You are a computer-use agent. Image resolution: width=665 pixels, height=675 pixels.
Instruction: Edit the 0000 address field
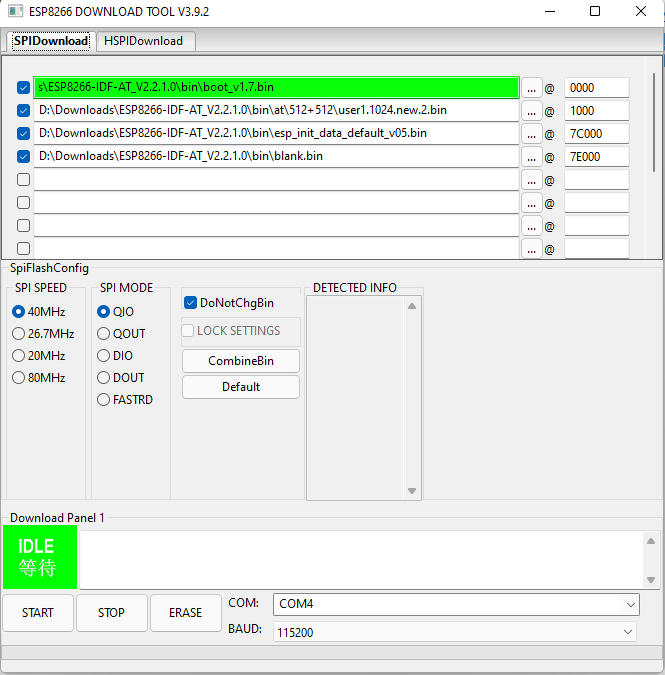point(597,88)
